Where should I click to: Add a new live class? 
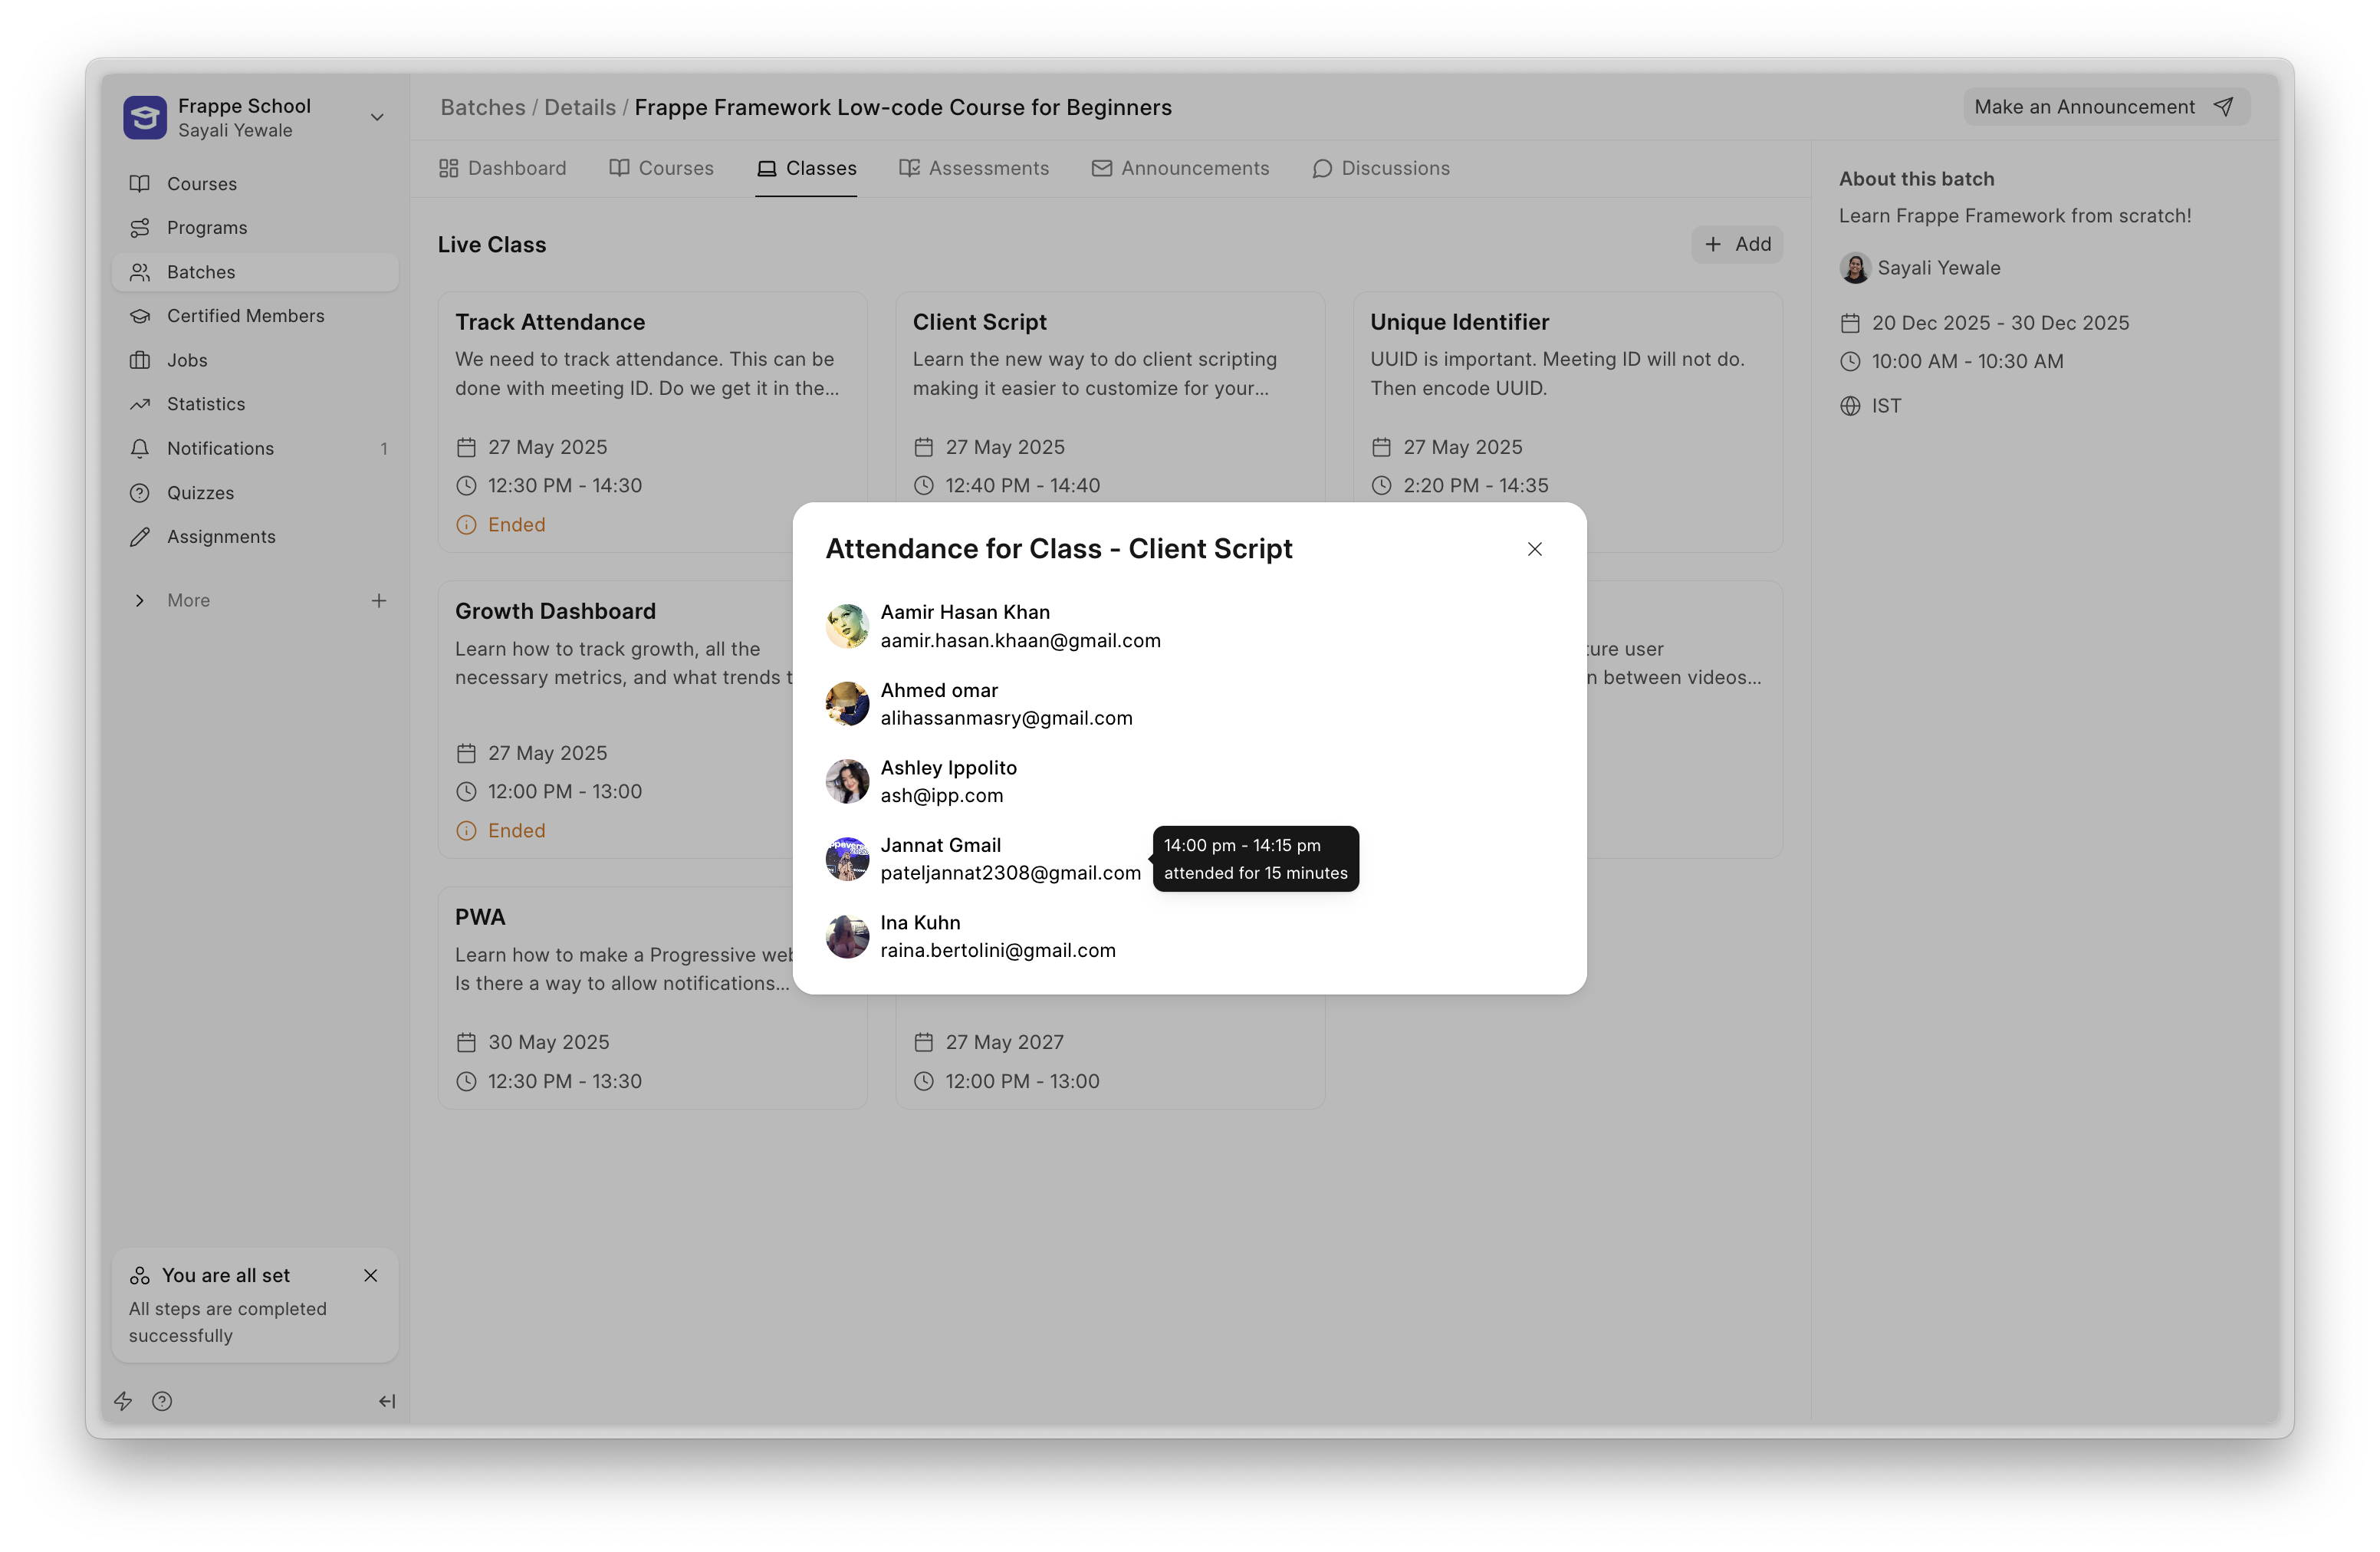coord(1737,245)
